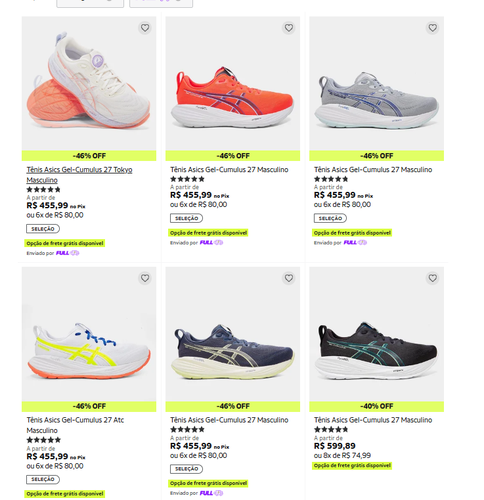Open the navy Gel-Cumulus 27 product photo
Image resolution: width=484 pixels, height=500 pixels.
coord(233,334)
